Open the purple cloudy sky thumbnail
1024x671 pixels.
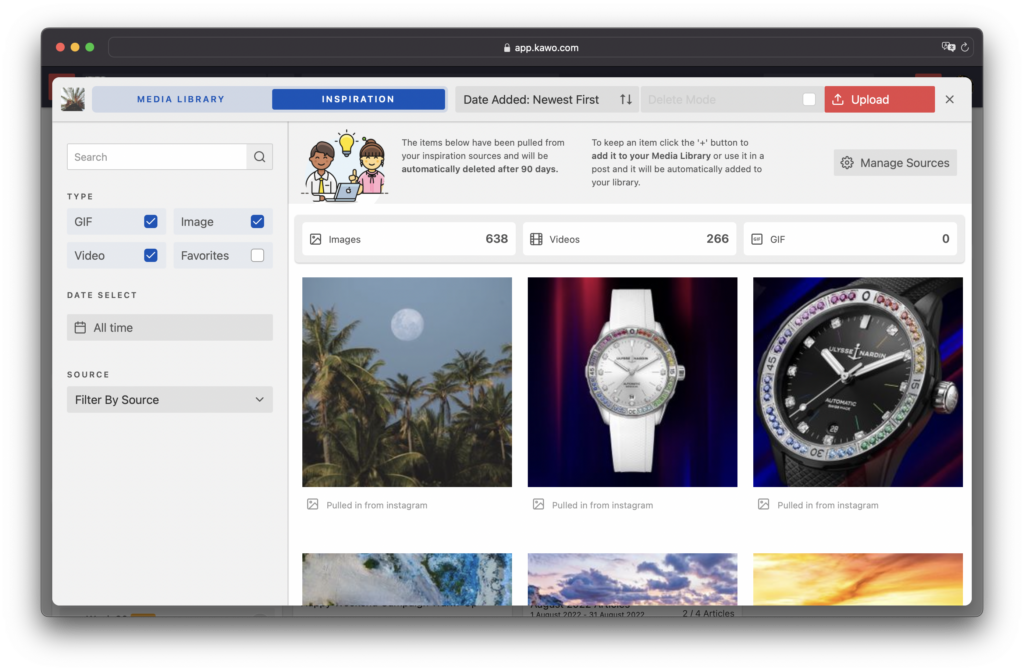point(632,580)
